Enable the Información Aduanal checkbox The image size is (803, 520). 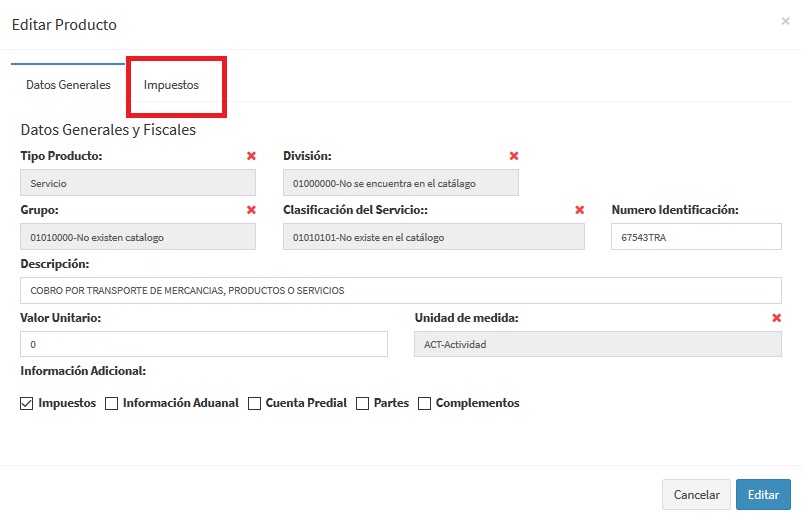112,403
